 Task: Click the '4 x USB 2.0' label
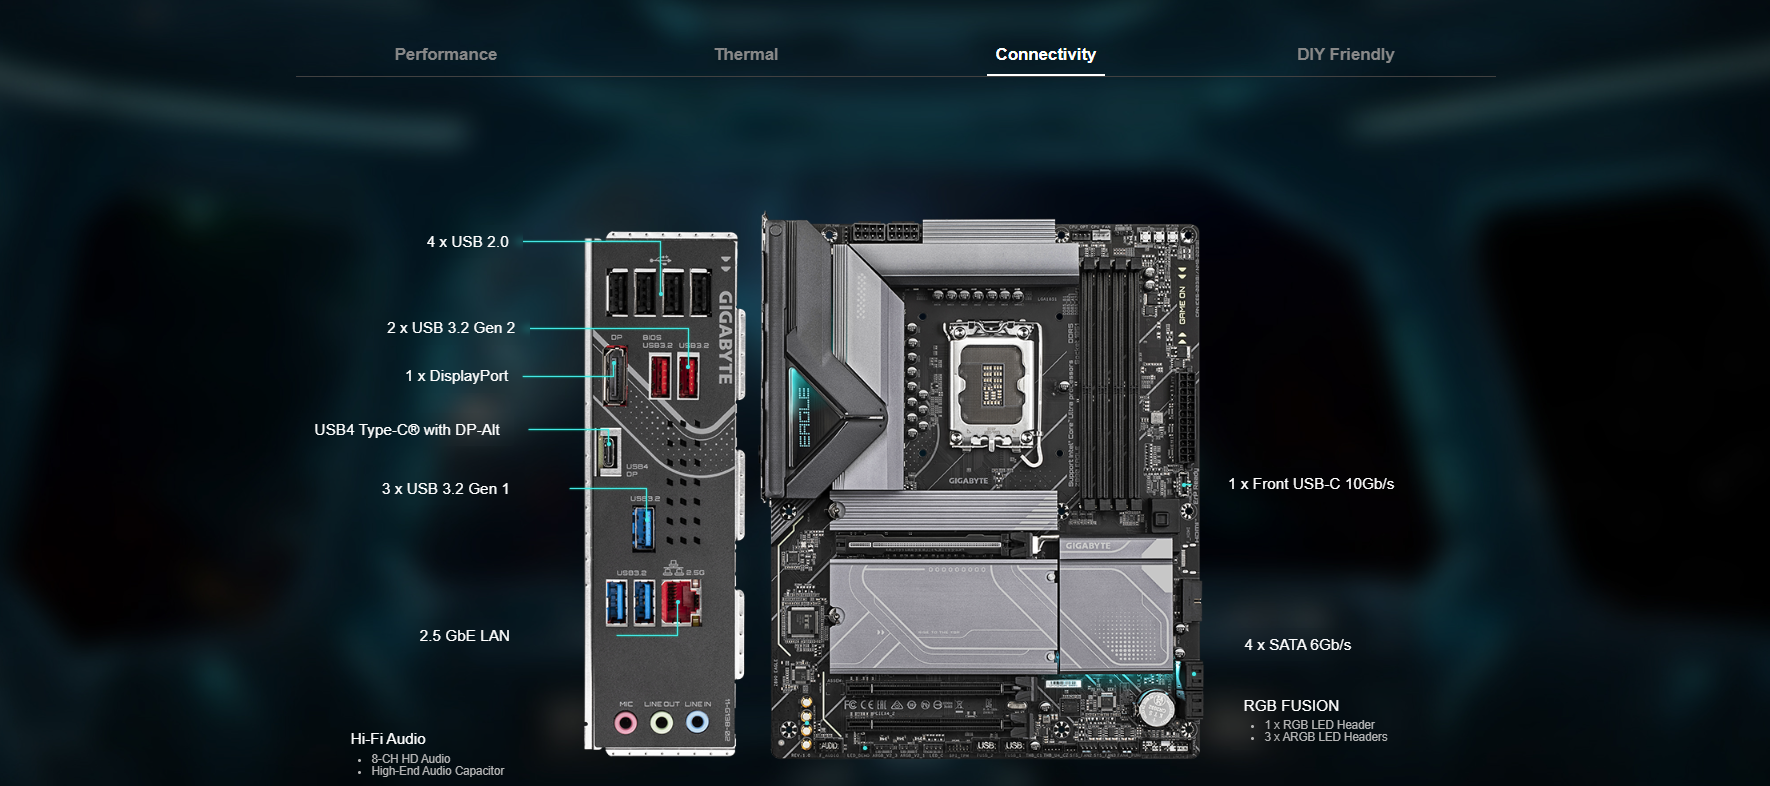[x=467, y=241]
